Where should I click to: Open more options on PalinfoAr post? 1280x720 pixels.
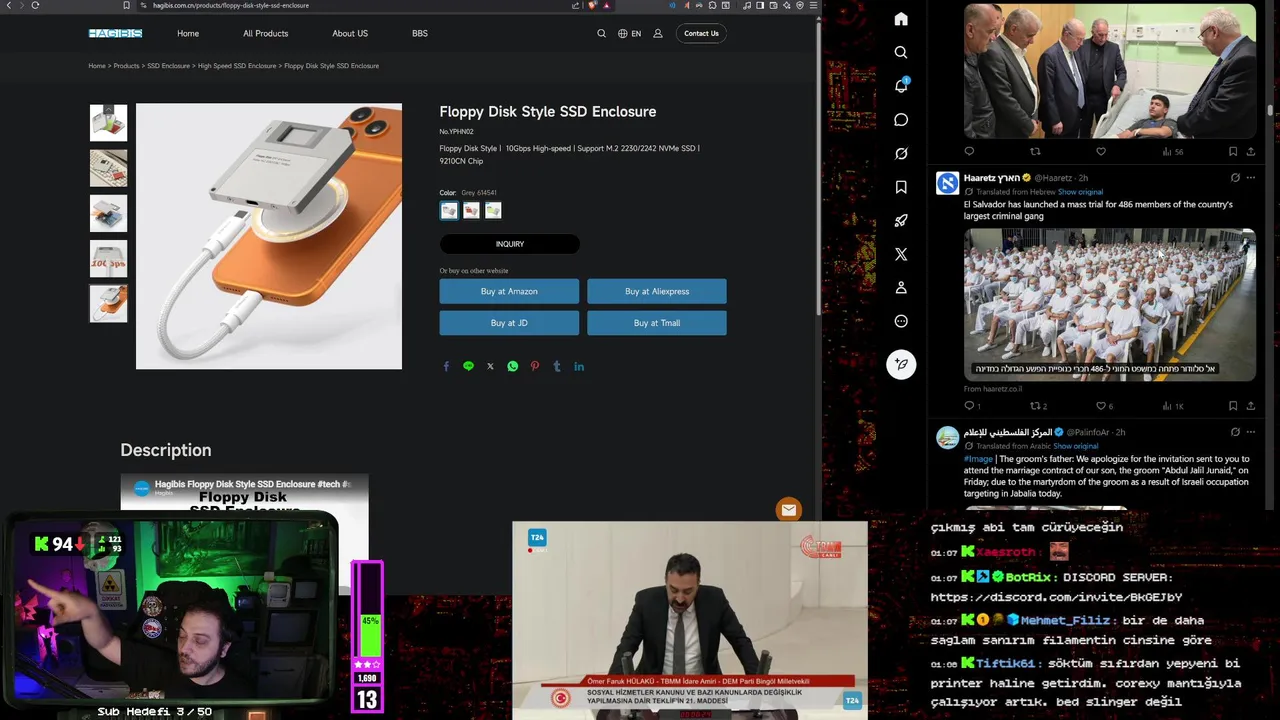[1250, 432]
